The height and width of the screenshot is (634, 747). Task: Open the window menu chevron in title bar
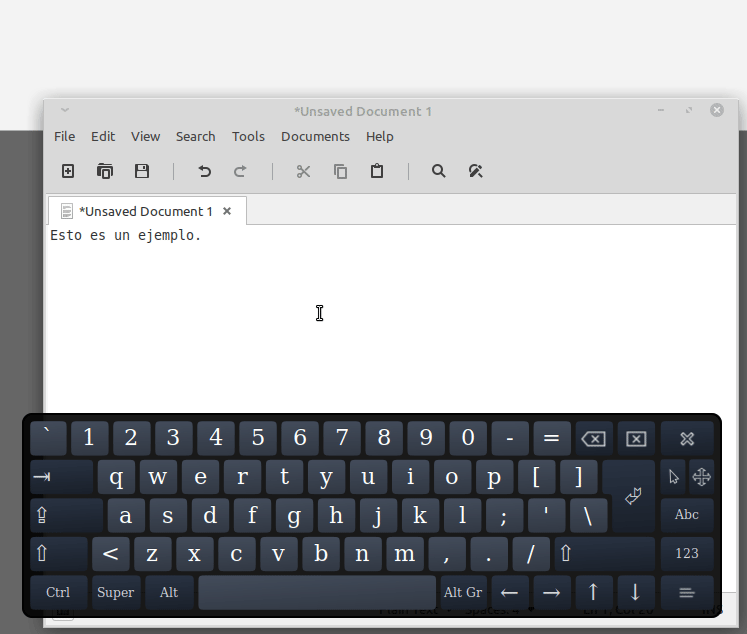click(65, 110)
